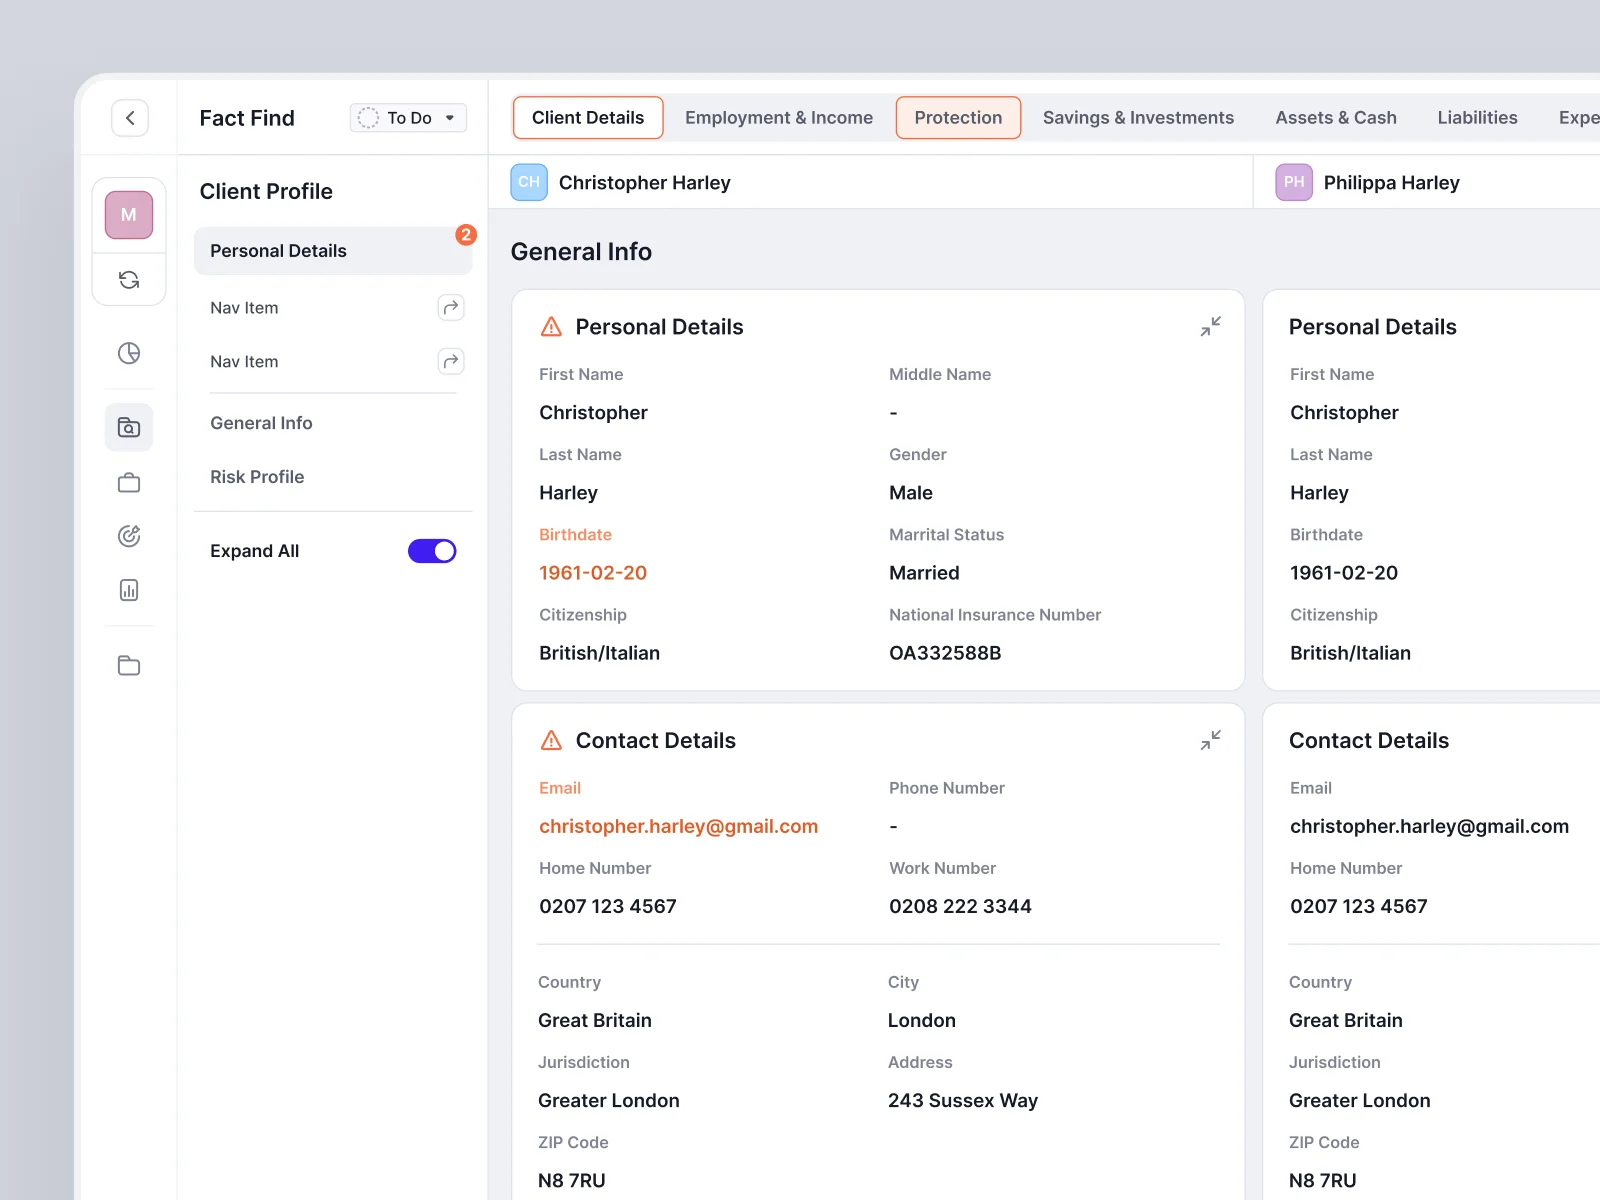1600x1200 pixels.
Task: Click the warning triangle on Personal Details card
Action: [x=551, y=327]
